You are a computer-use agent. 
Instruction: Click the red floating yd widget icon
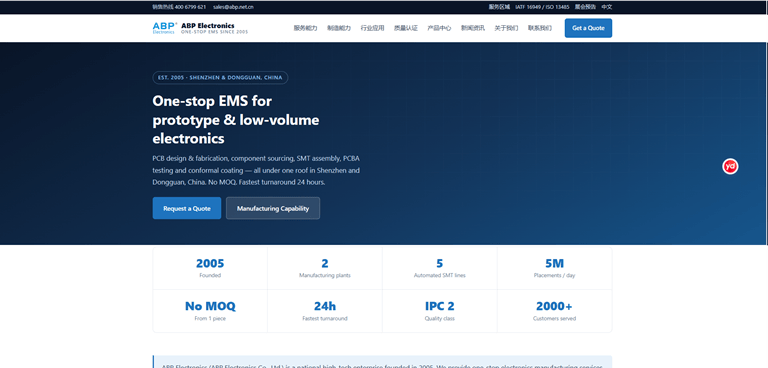point(730,167)
